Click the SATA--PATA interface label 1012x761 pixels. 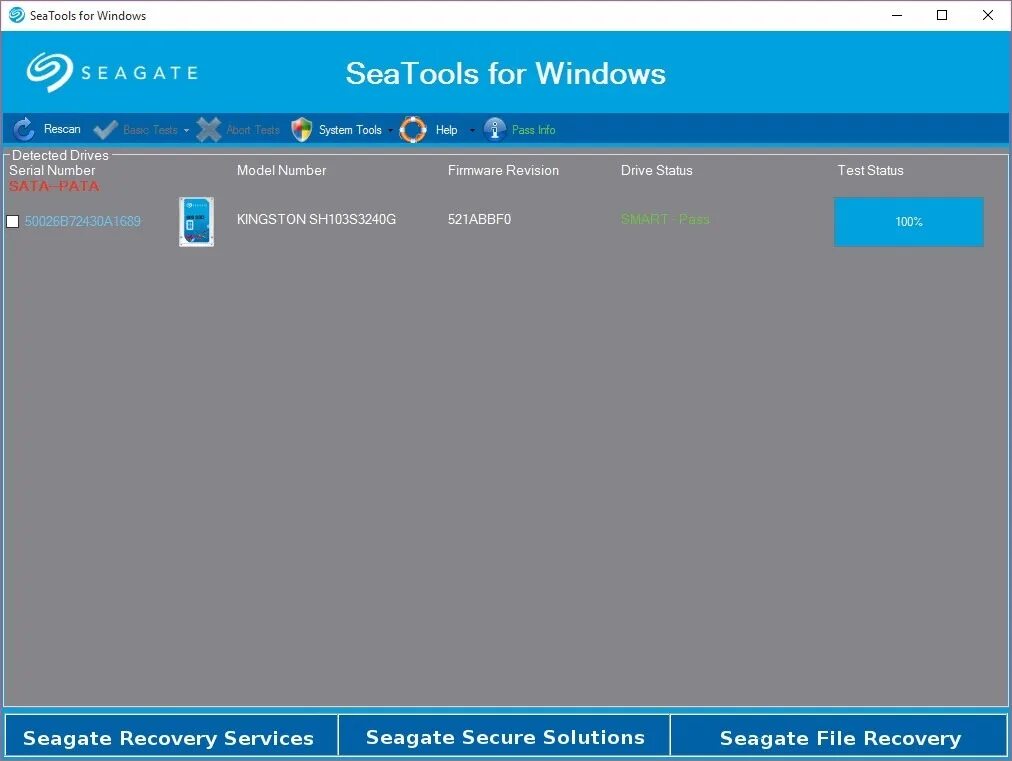[54, 186]
